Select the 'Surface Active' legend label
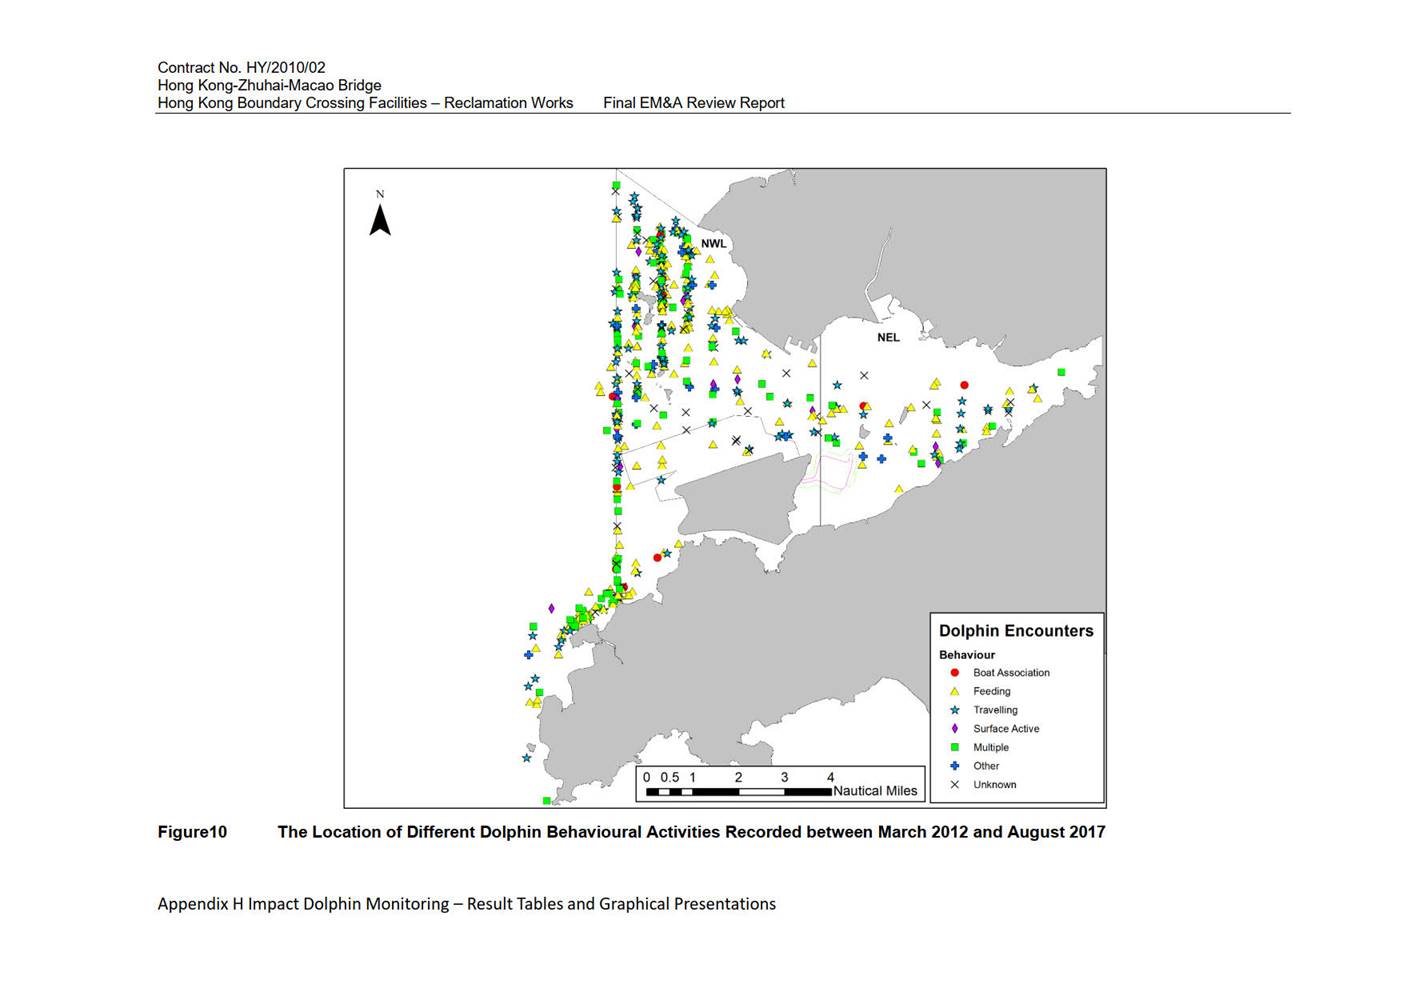 click(1006, 729)
